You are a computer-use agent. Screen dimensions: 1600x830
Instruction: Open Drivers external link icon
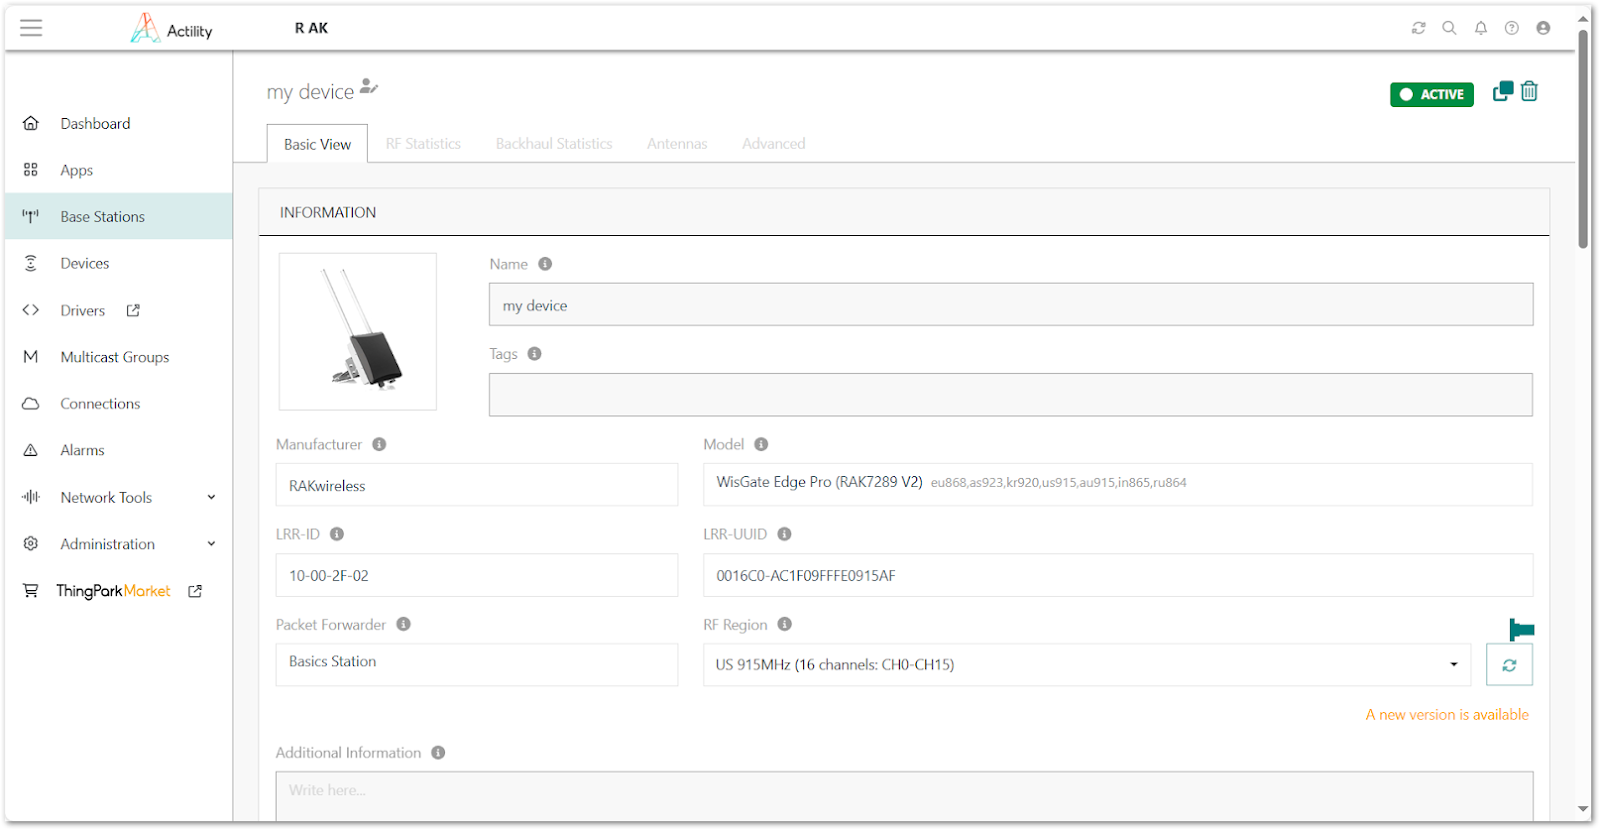(133, 310)
